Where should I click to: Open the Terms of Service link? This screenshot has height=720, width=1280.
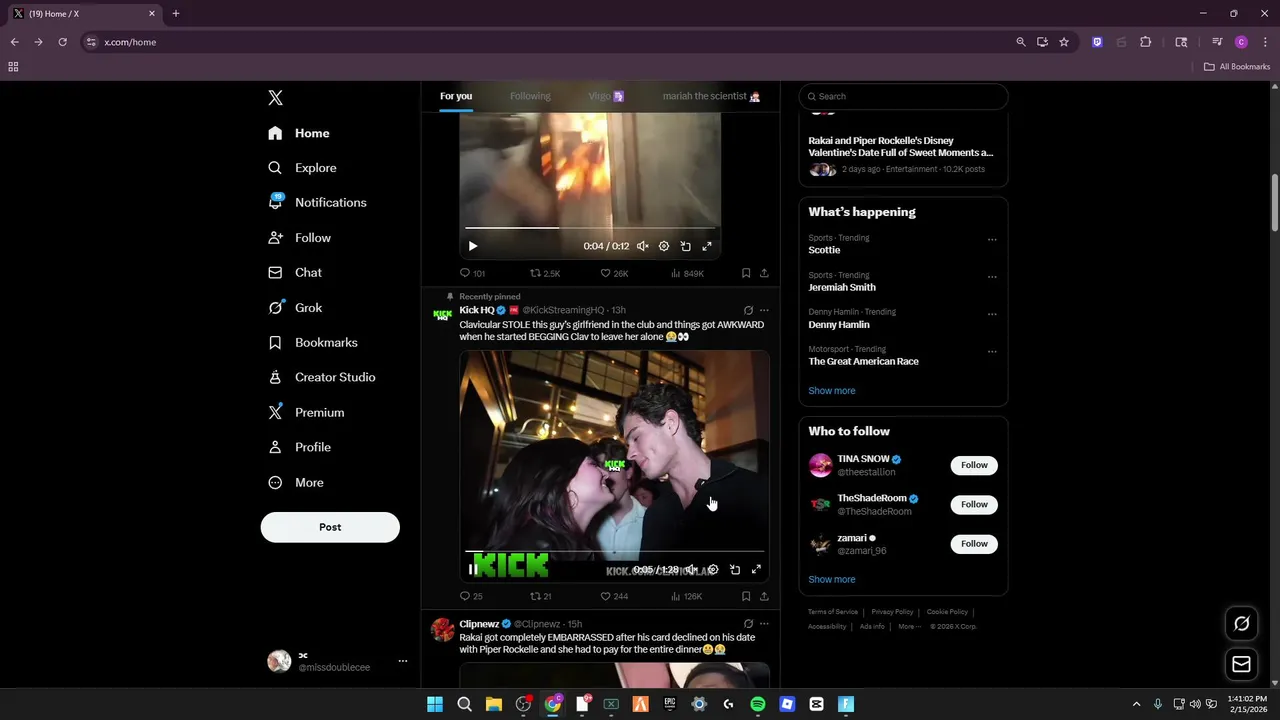tap(833, 612)
